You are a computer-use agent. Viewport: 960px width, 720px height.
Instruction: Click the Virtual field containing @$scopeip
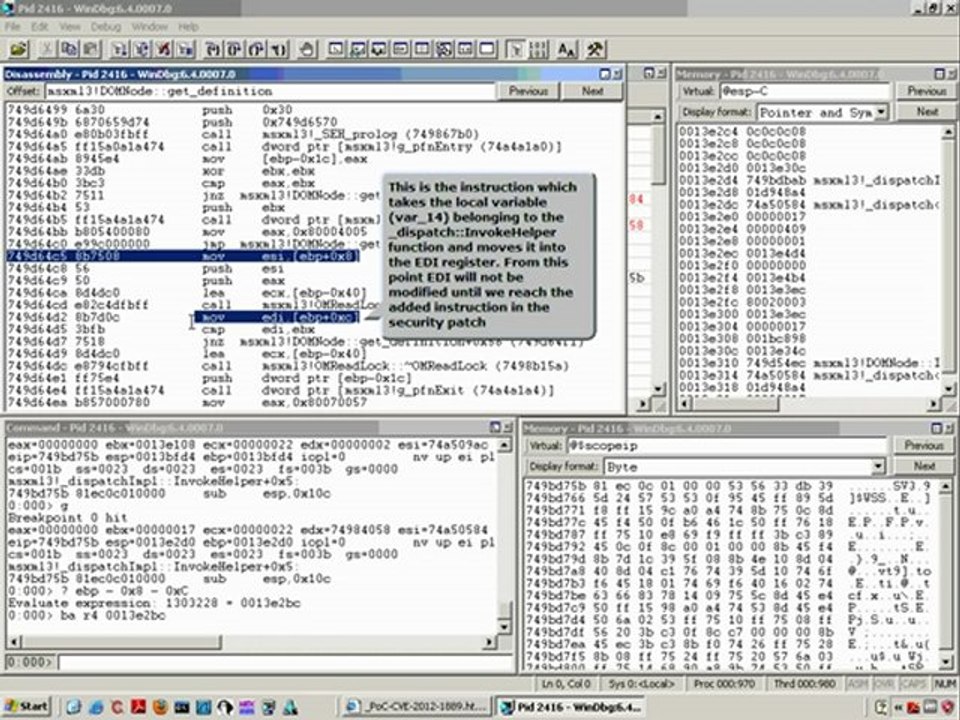pyautogui.click(x=726, y=446)
